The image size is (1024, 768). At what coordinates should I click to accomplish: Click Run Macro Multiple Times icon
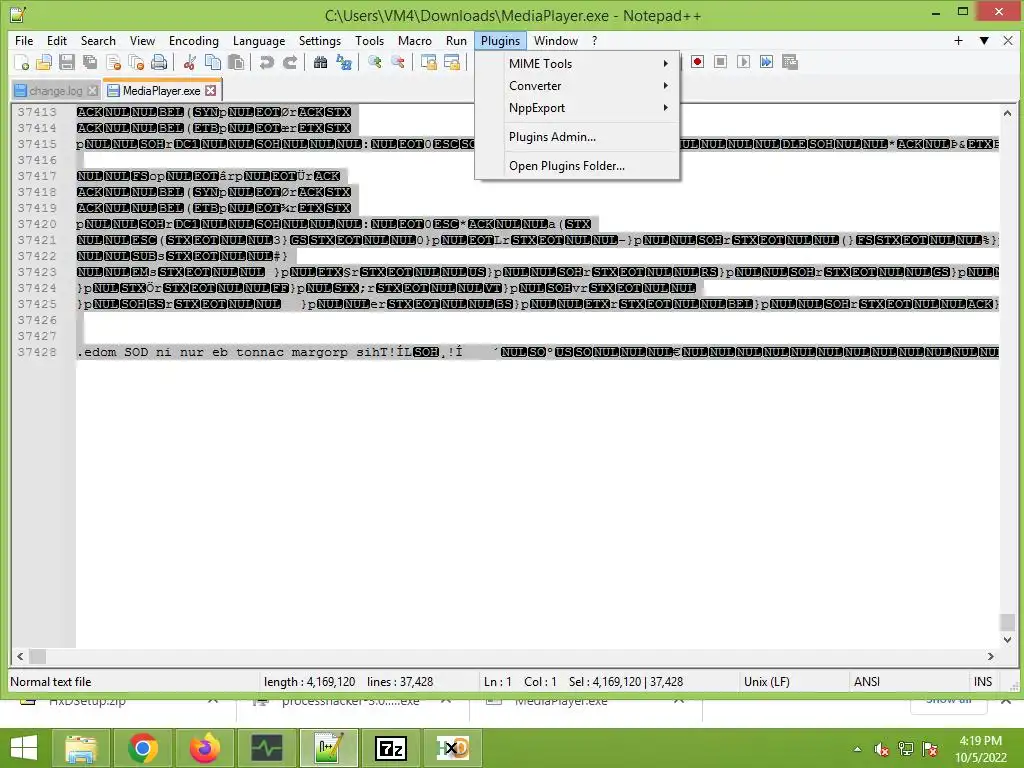coord(767,62)
